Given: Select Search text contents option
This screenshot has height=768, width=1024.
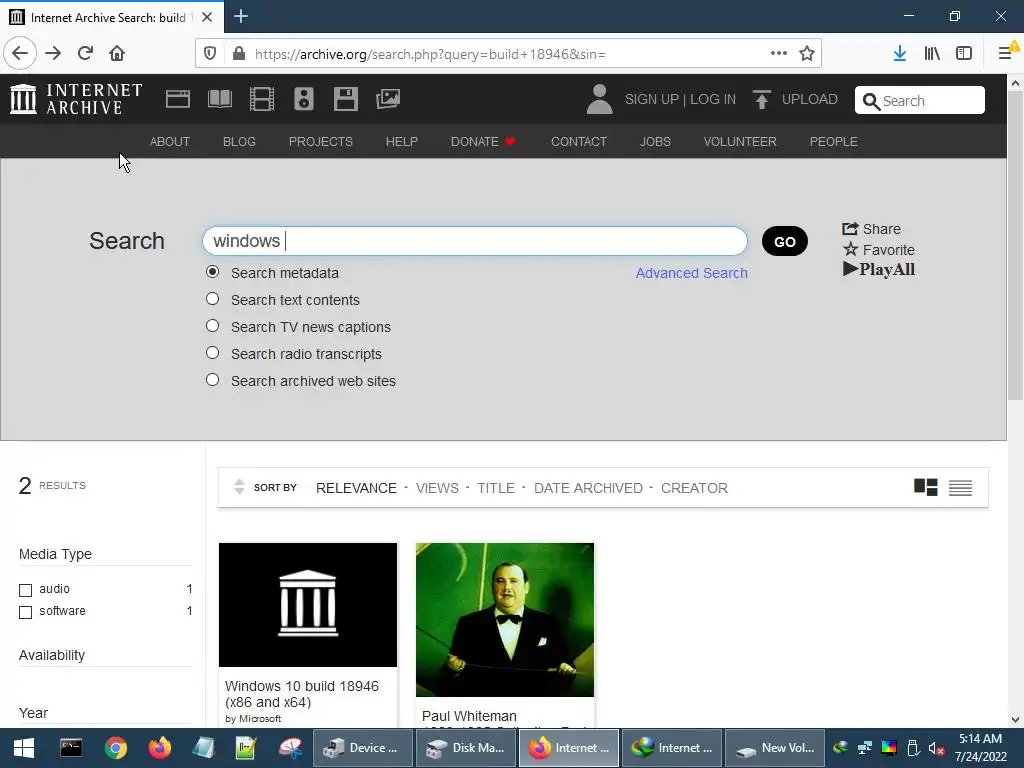Looking at the screenshot, I should 212,298.
